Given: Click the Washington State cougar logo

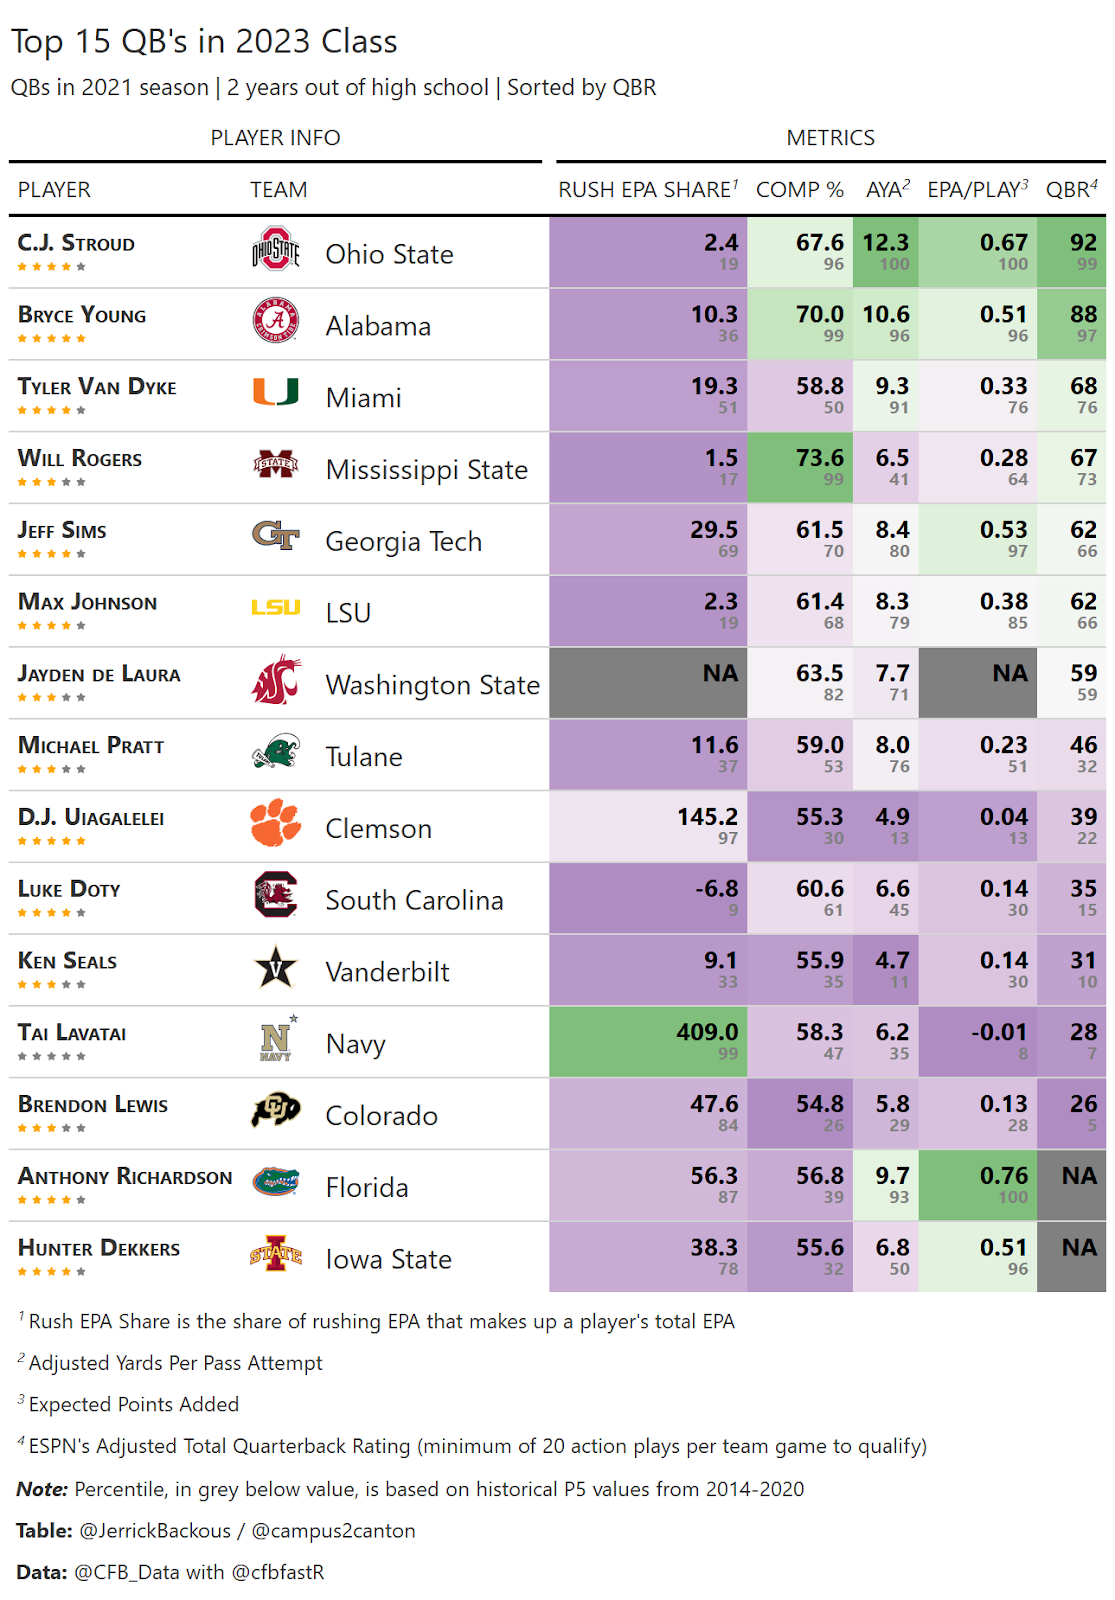Looking at the screenshot, I should [276, 680].
